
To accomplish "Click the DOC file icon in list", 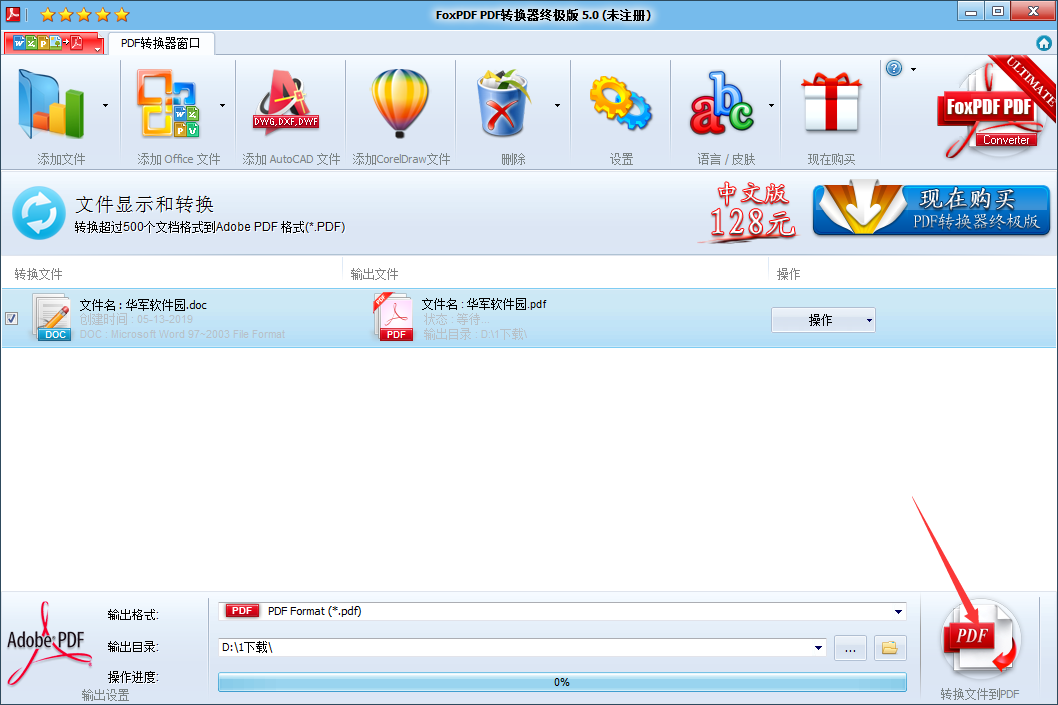I will [53, 317].
